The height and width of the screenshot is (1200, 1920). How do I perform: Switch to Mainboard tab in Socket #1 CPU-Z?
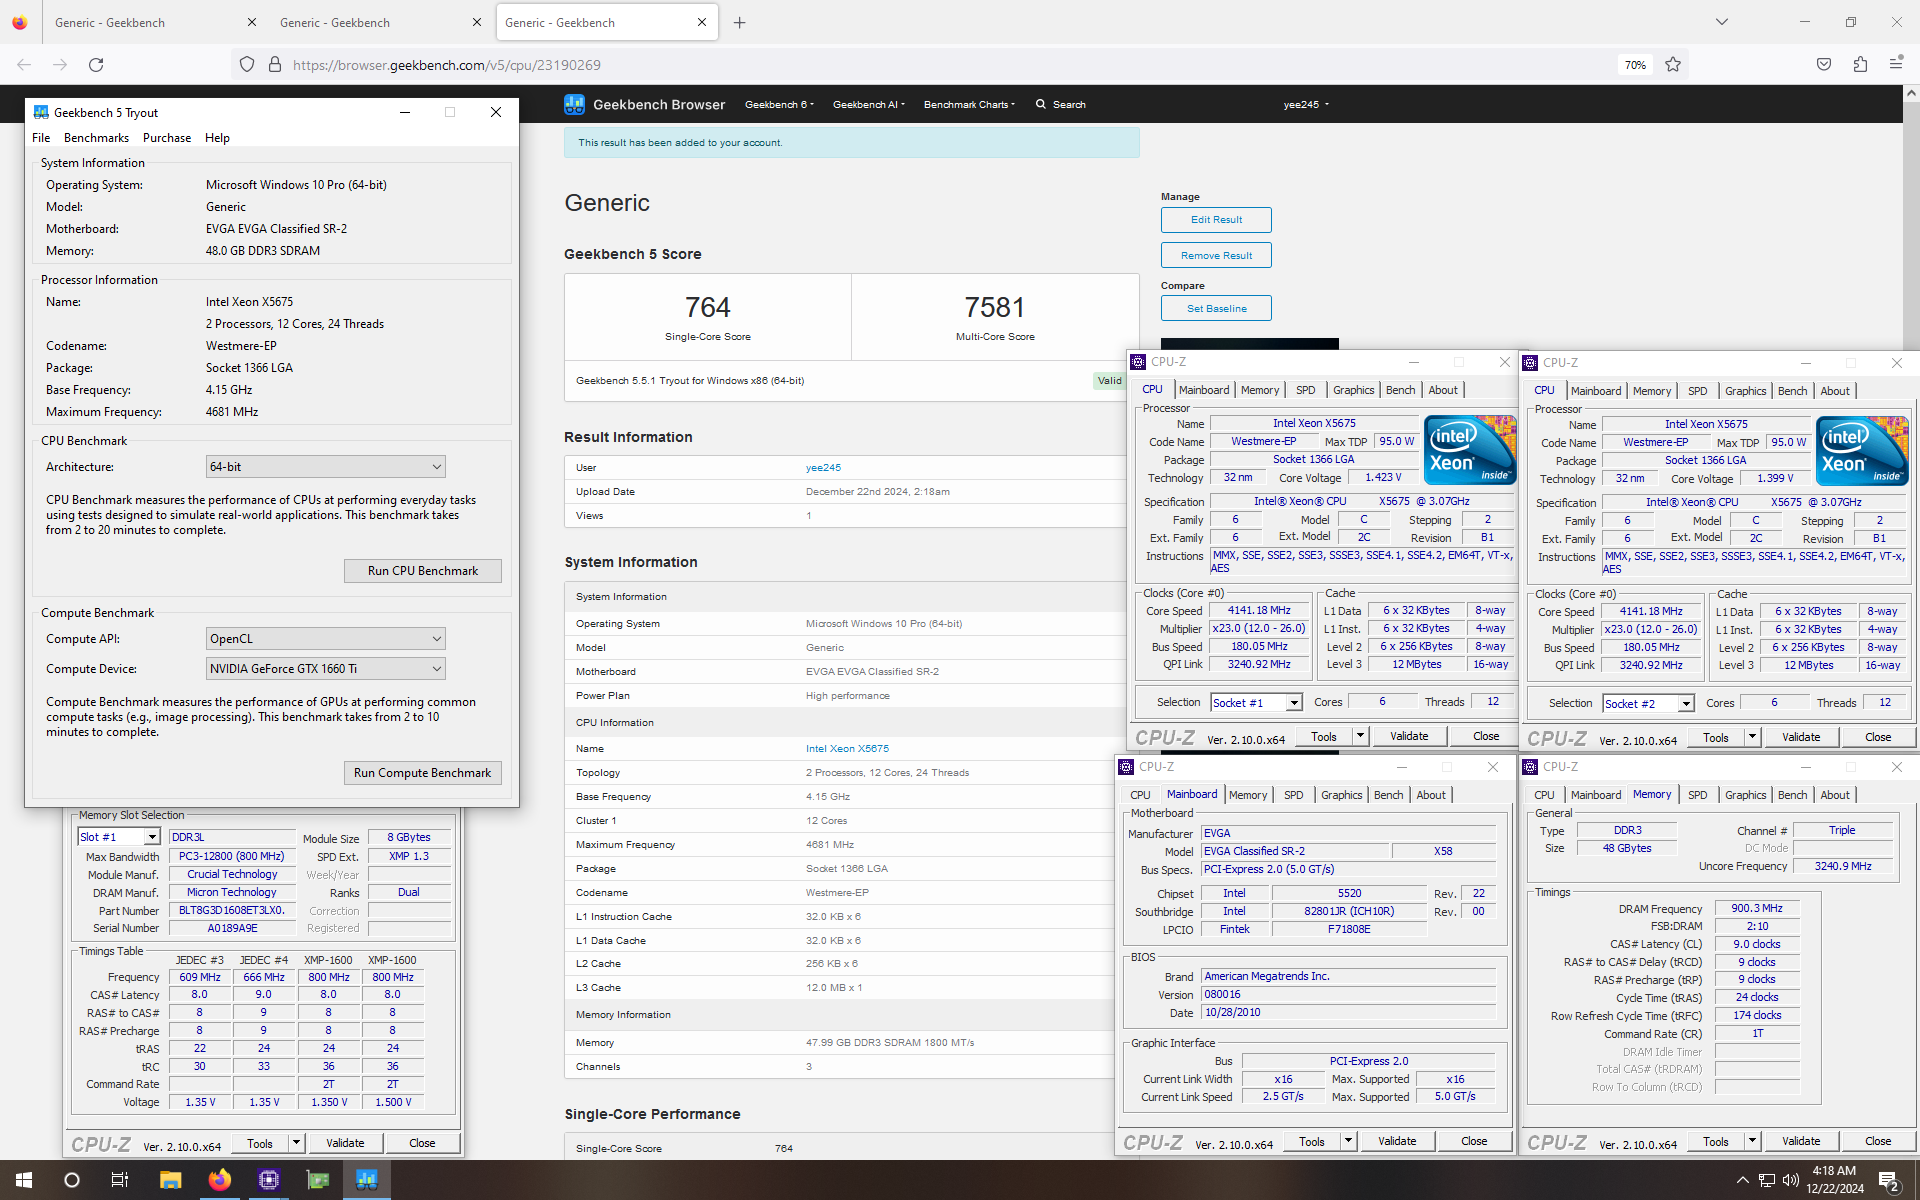point(1204,390)
